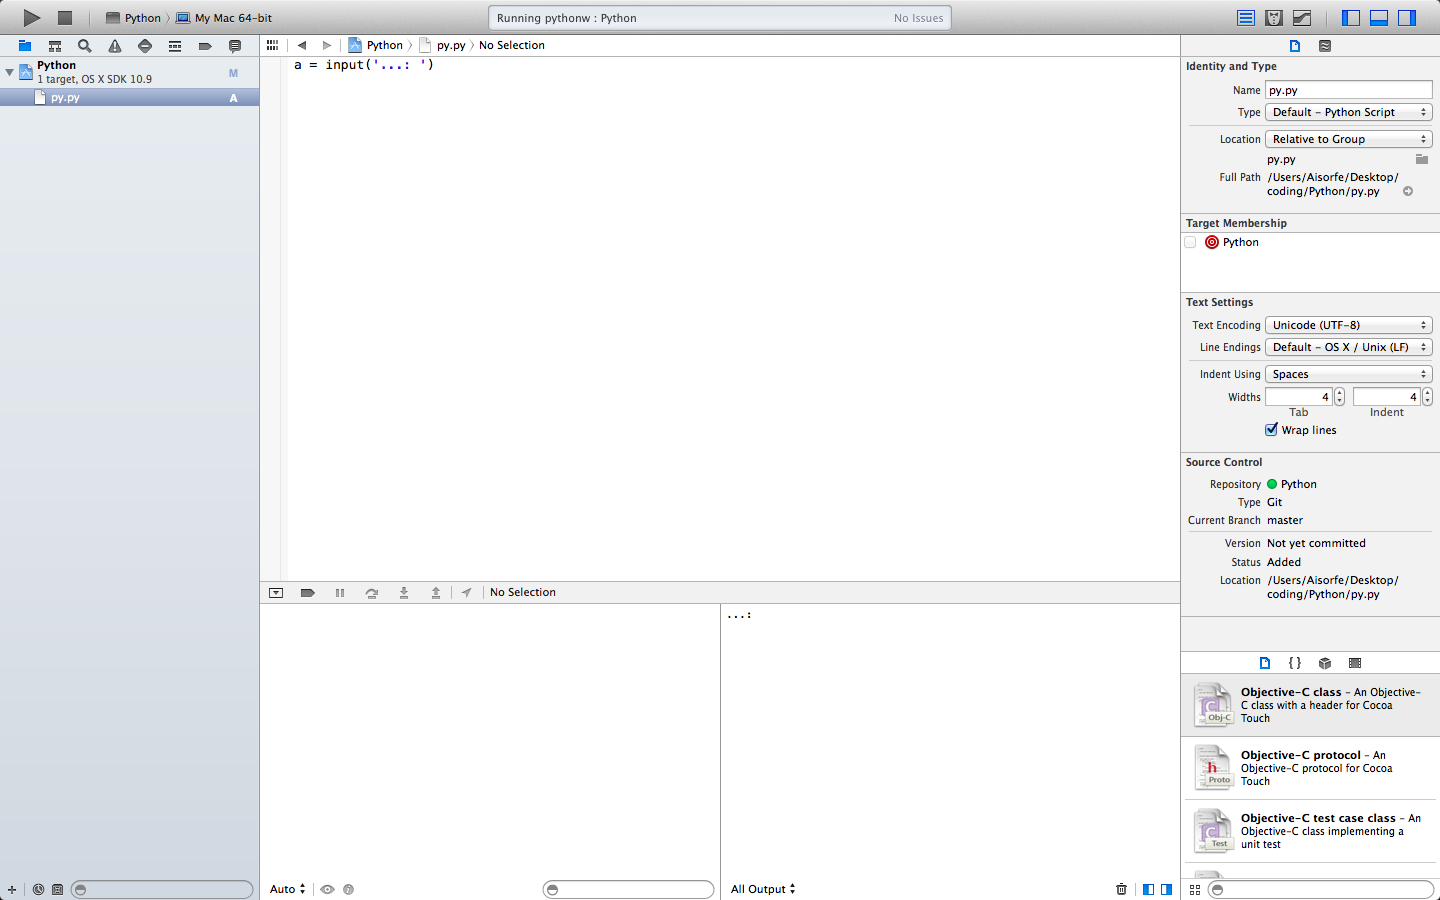This screenshot has height=900, width=1440.
Task: Open the Code Snippet library tab
Action: 1295,663
